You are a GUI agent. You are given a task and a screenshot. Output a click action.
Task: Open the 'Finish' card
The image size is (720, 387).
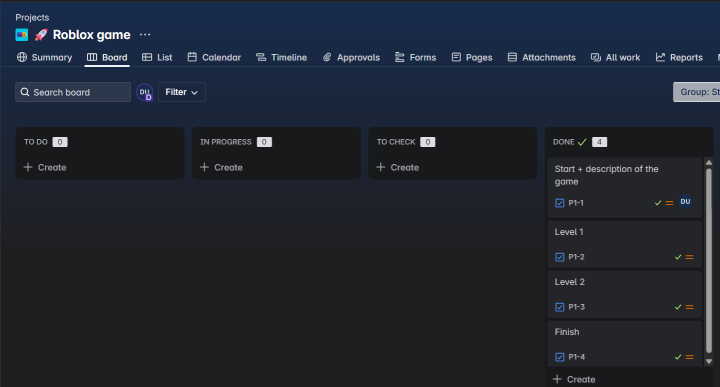coord(624,344)
